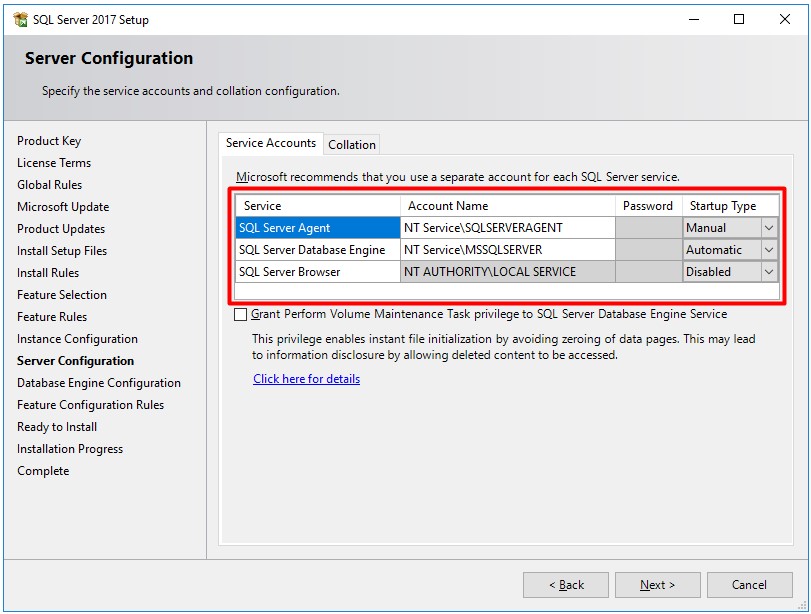Cancel the SQL Server installation
Screen dimensions: 811x614
[x=750, y=585]
